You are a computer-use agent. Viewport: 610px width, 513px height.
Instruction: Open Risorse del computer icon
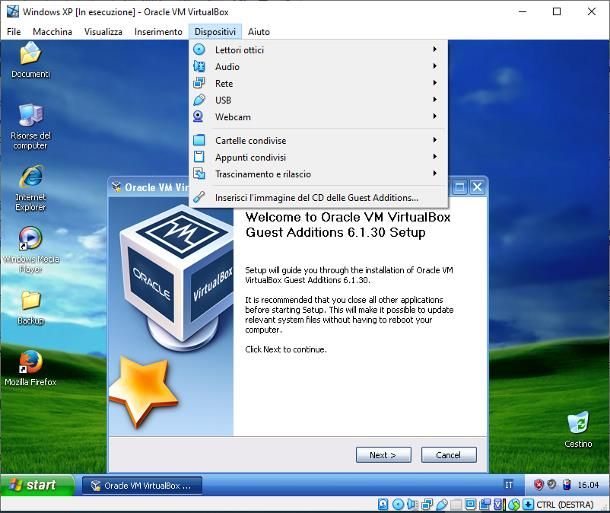pos(30,126)
